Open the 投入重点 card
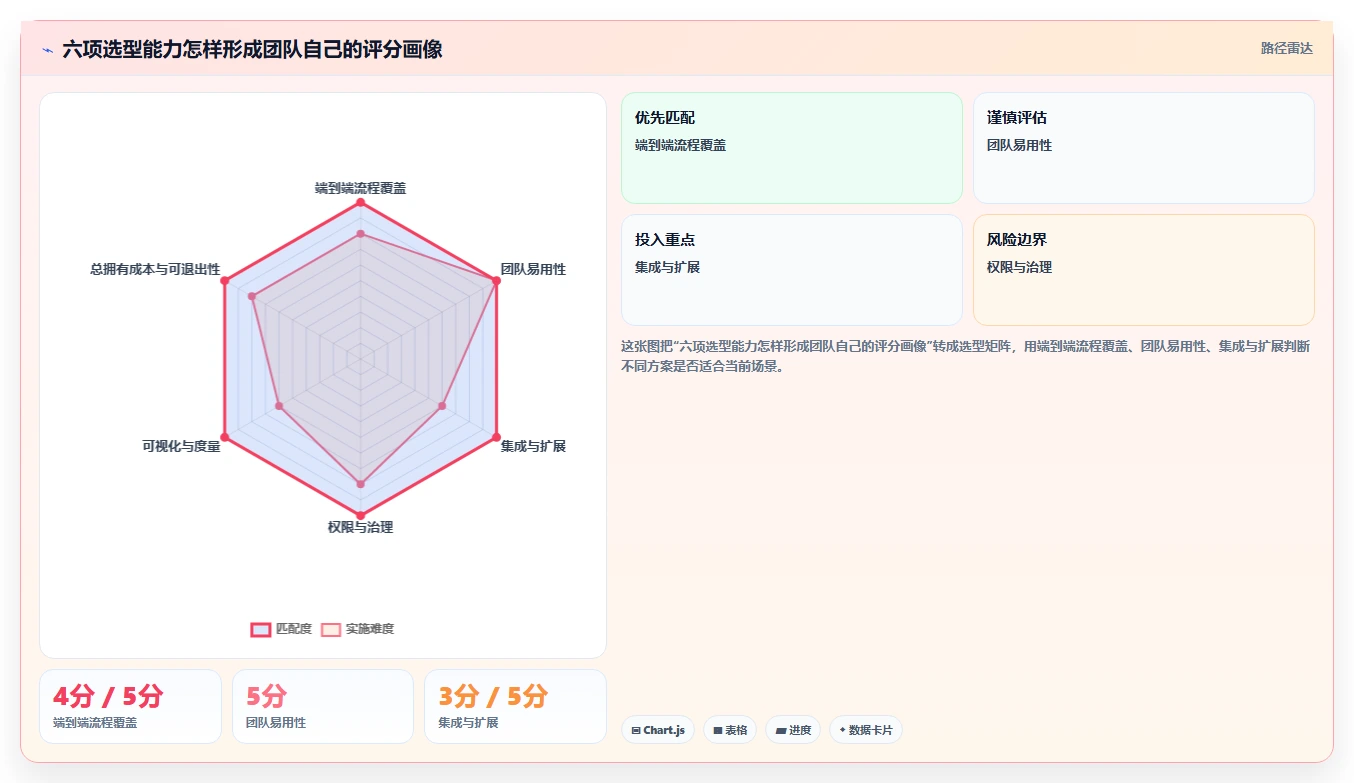The height and width of the screenshot is (783, 1354). 792,270
